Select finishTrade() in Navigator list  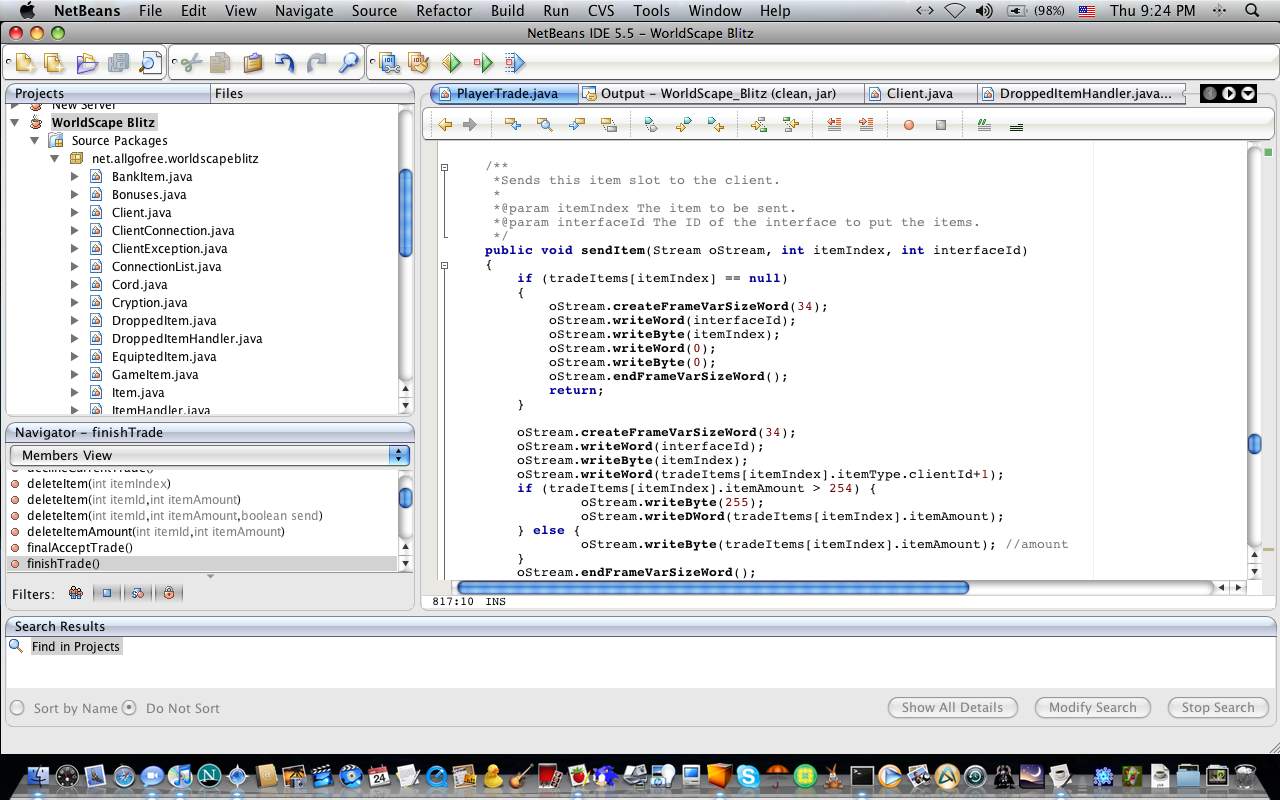click(204, 564)
